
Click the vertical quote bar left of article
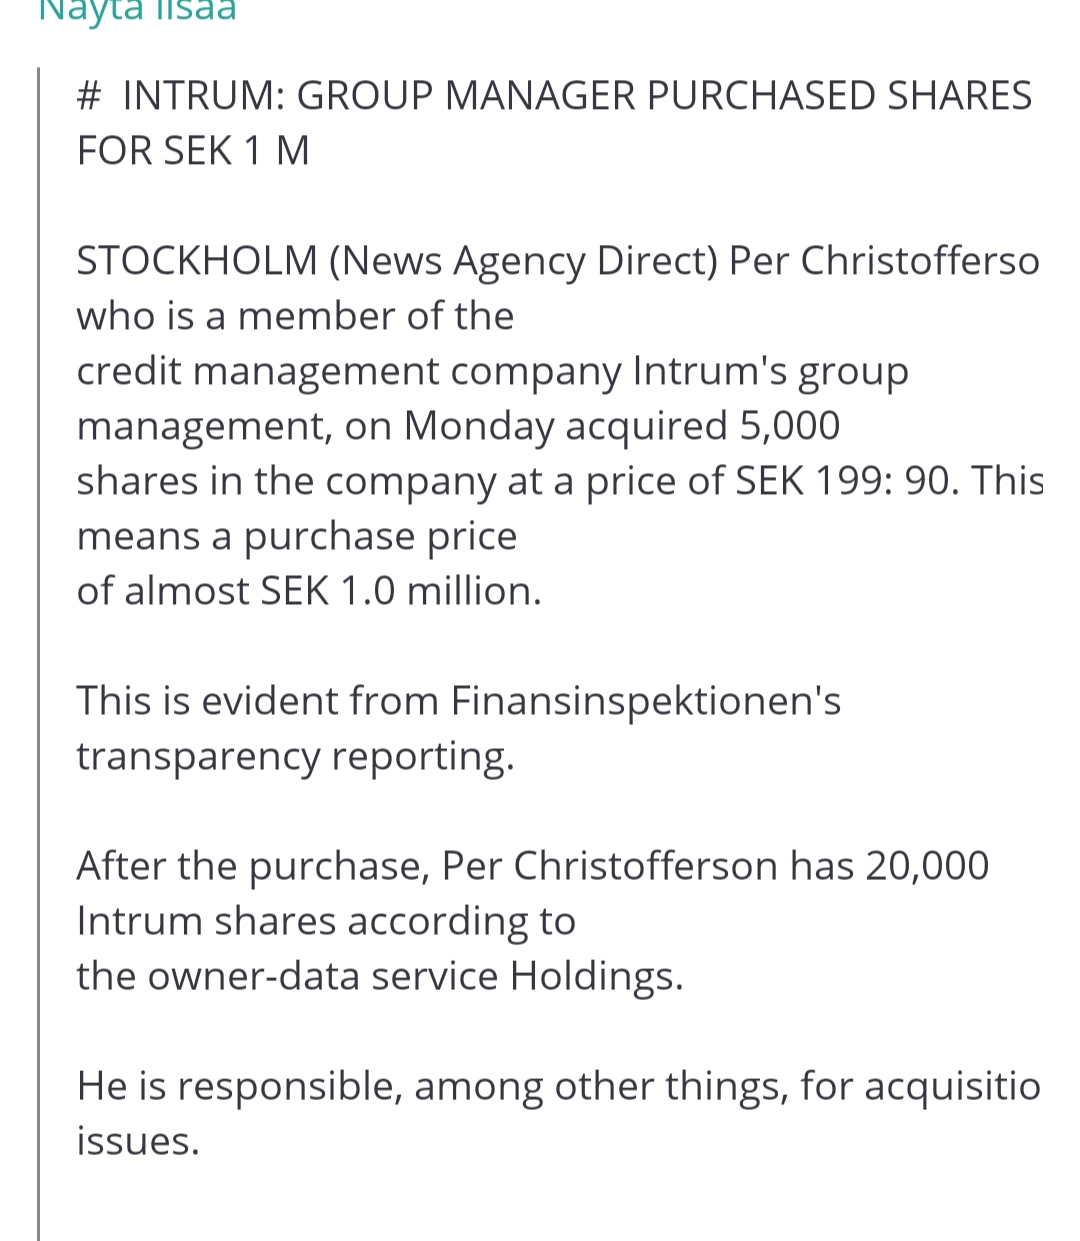click(x=39, y=650)
